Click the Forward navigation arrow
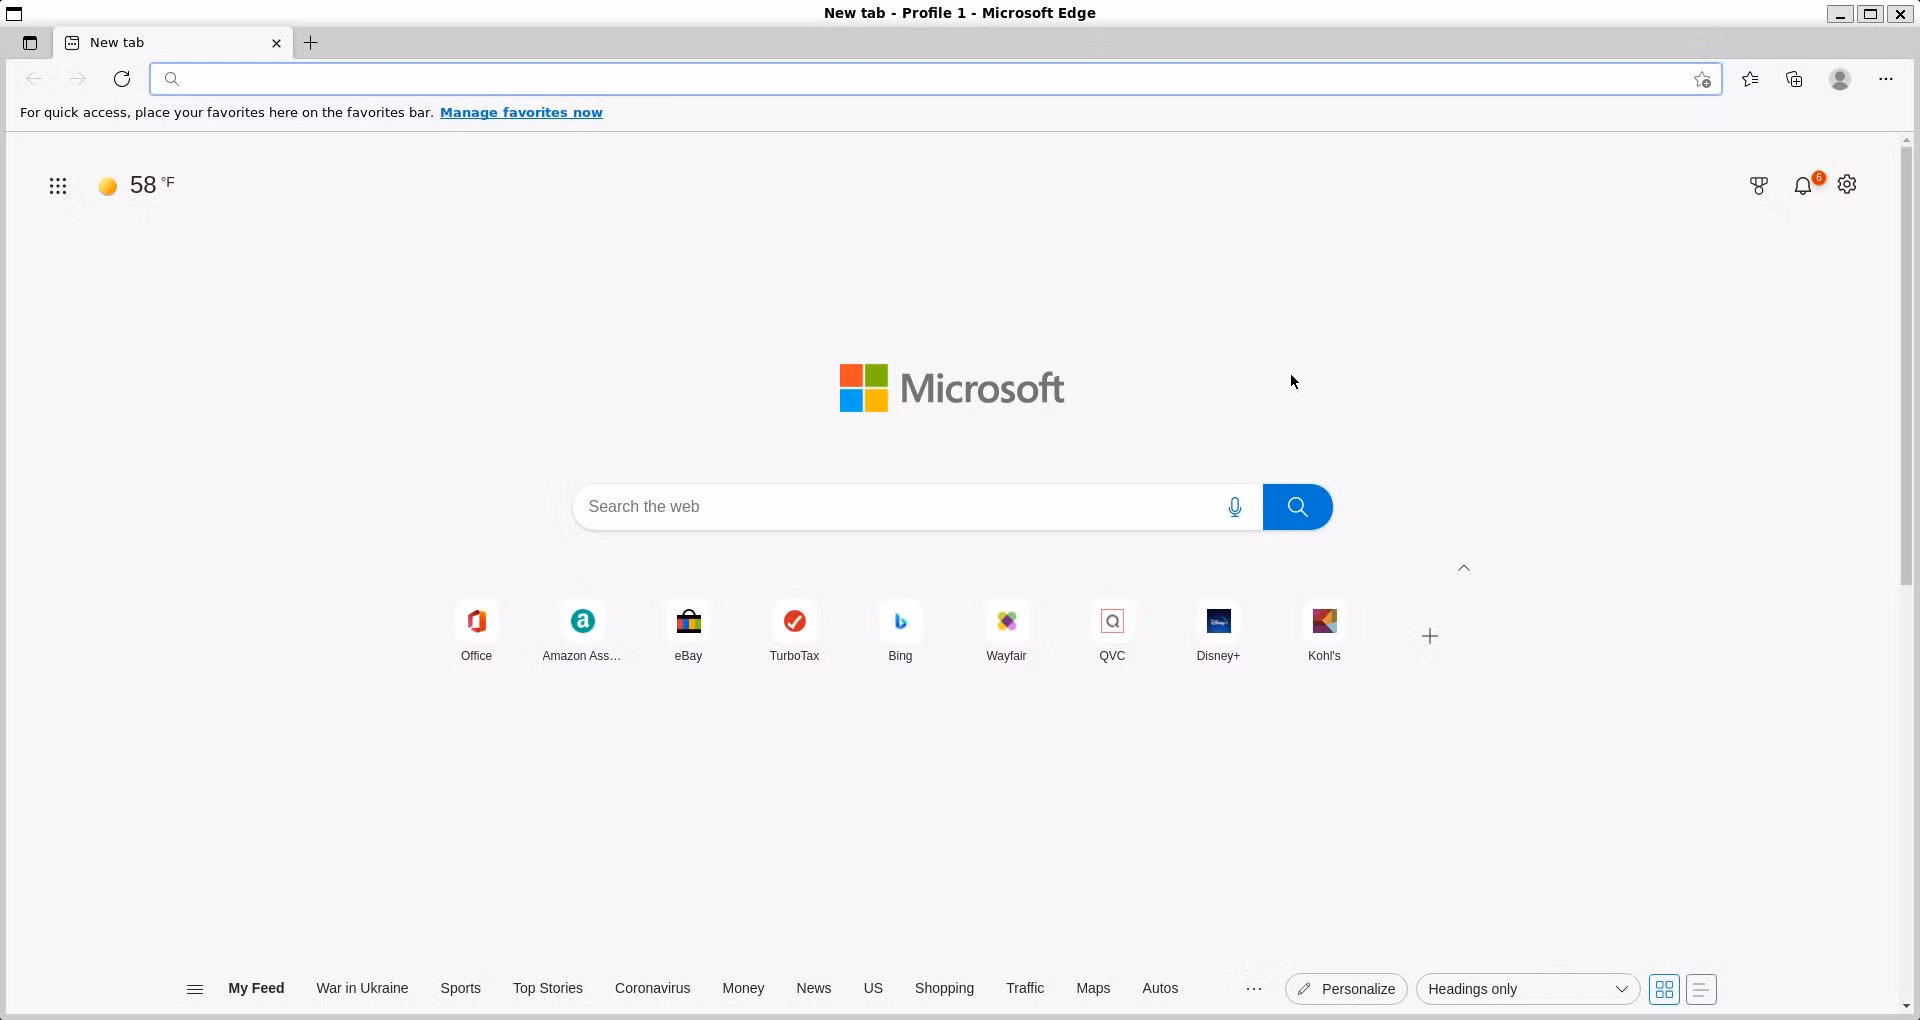Viewport: 1920px width, 1020px height. [78, 79]
